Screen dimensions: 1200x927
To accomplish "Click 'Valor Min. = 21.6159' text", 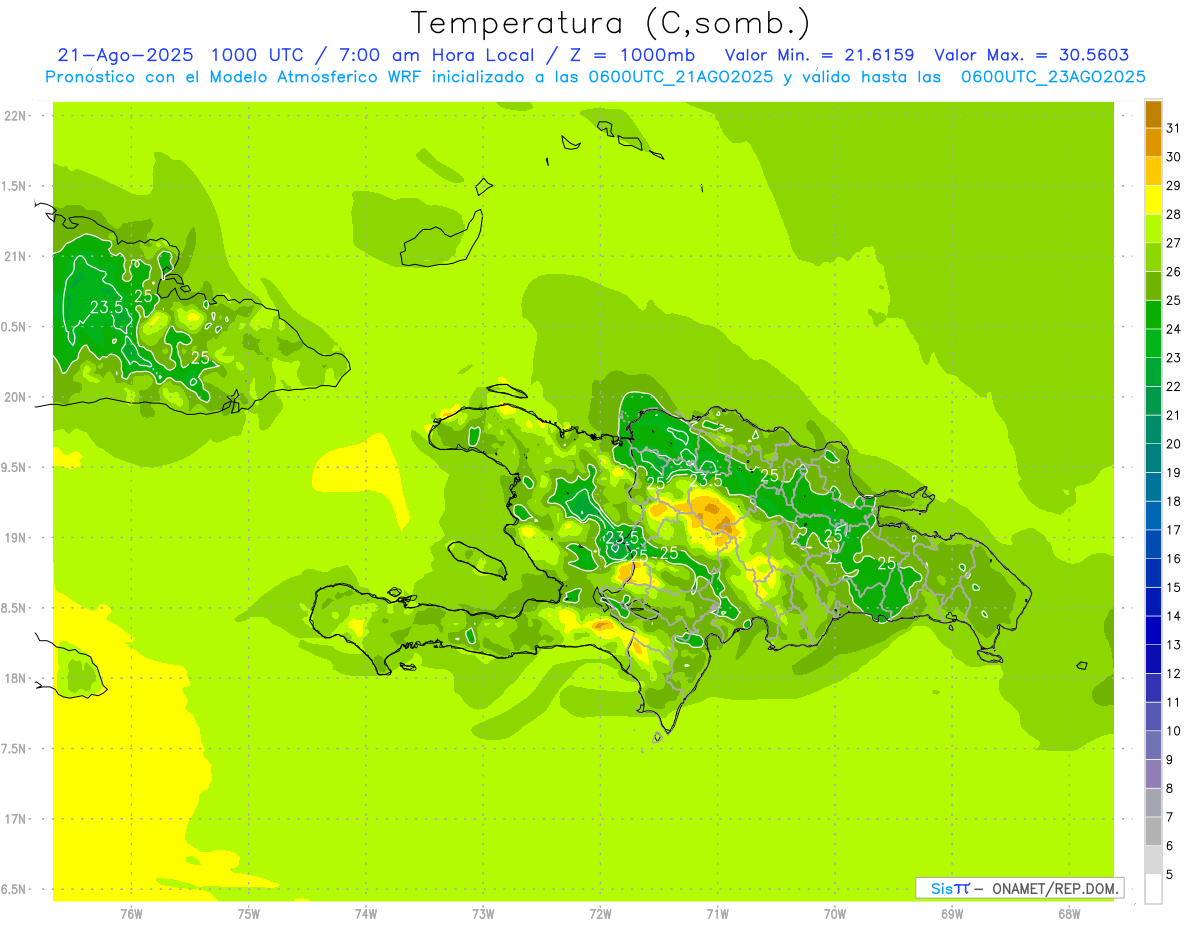I will 819,55.
